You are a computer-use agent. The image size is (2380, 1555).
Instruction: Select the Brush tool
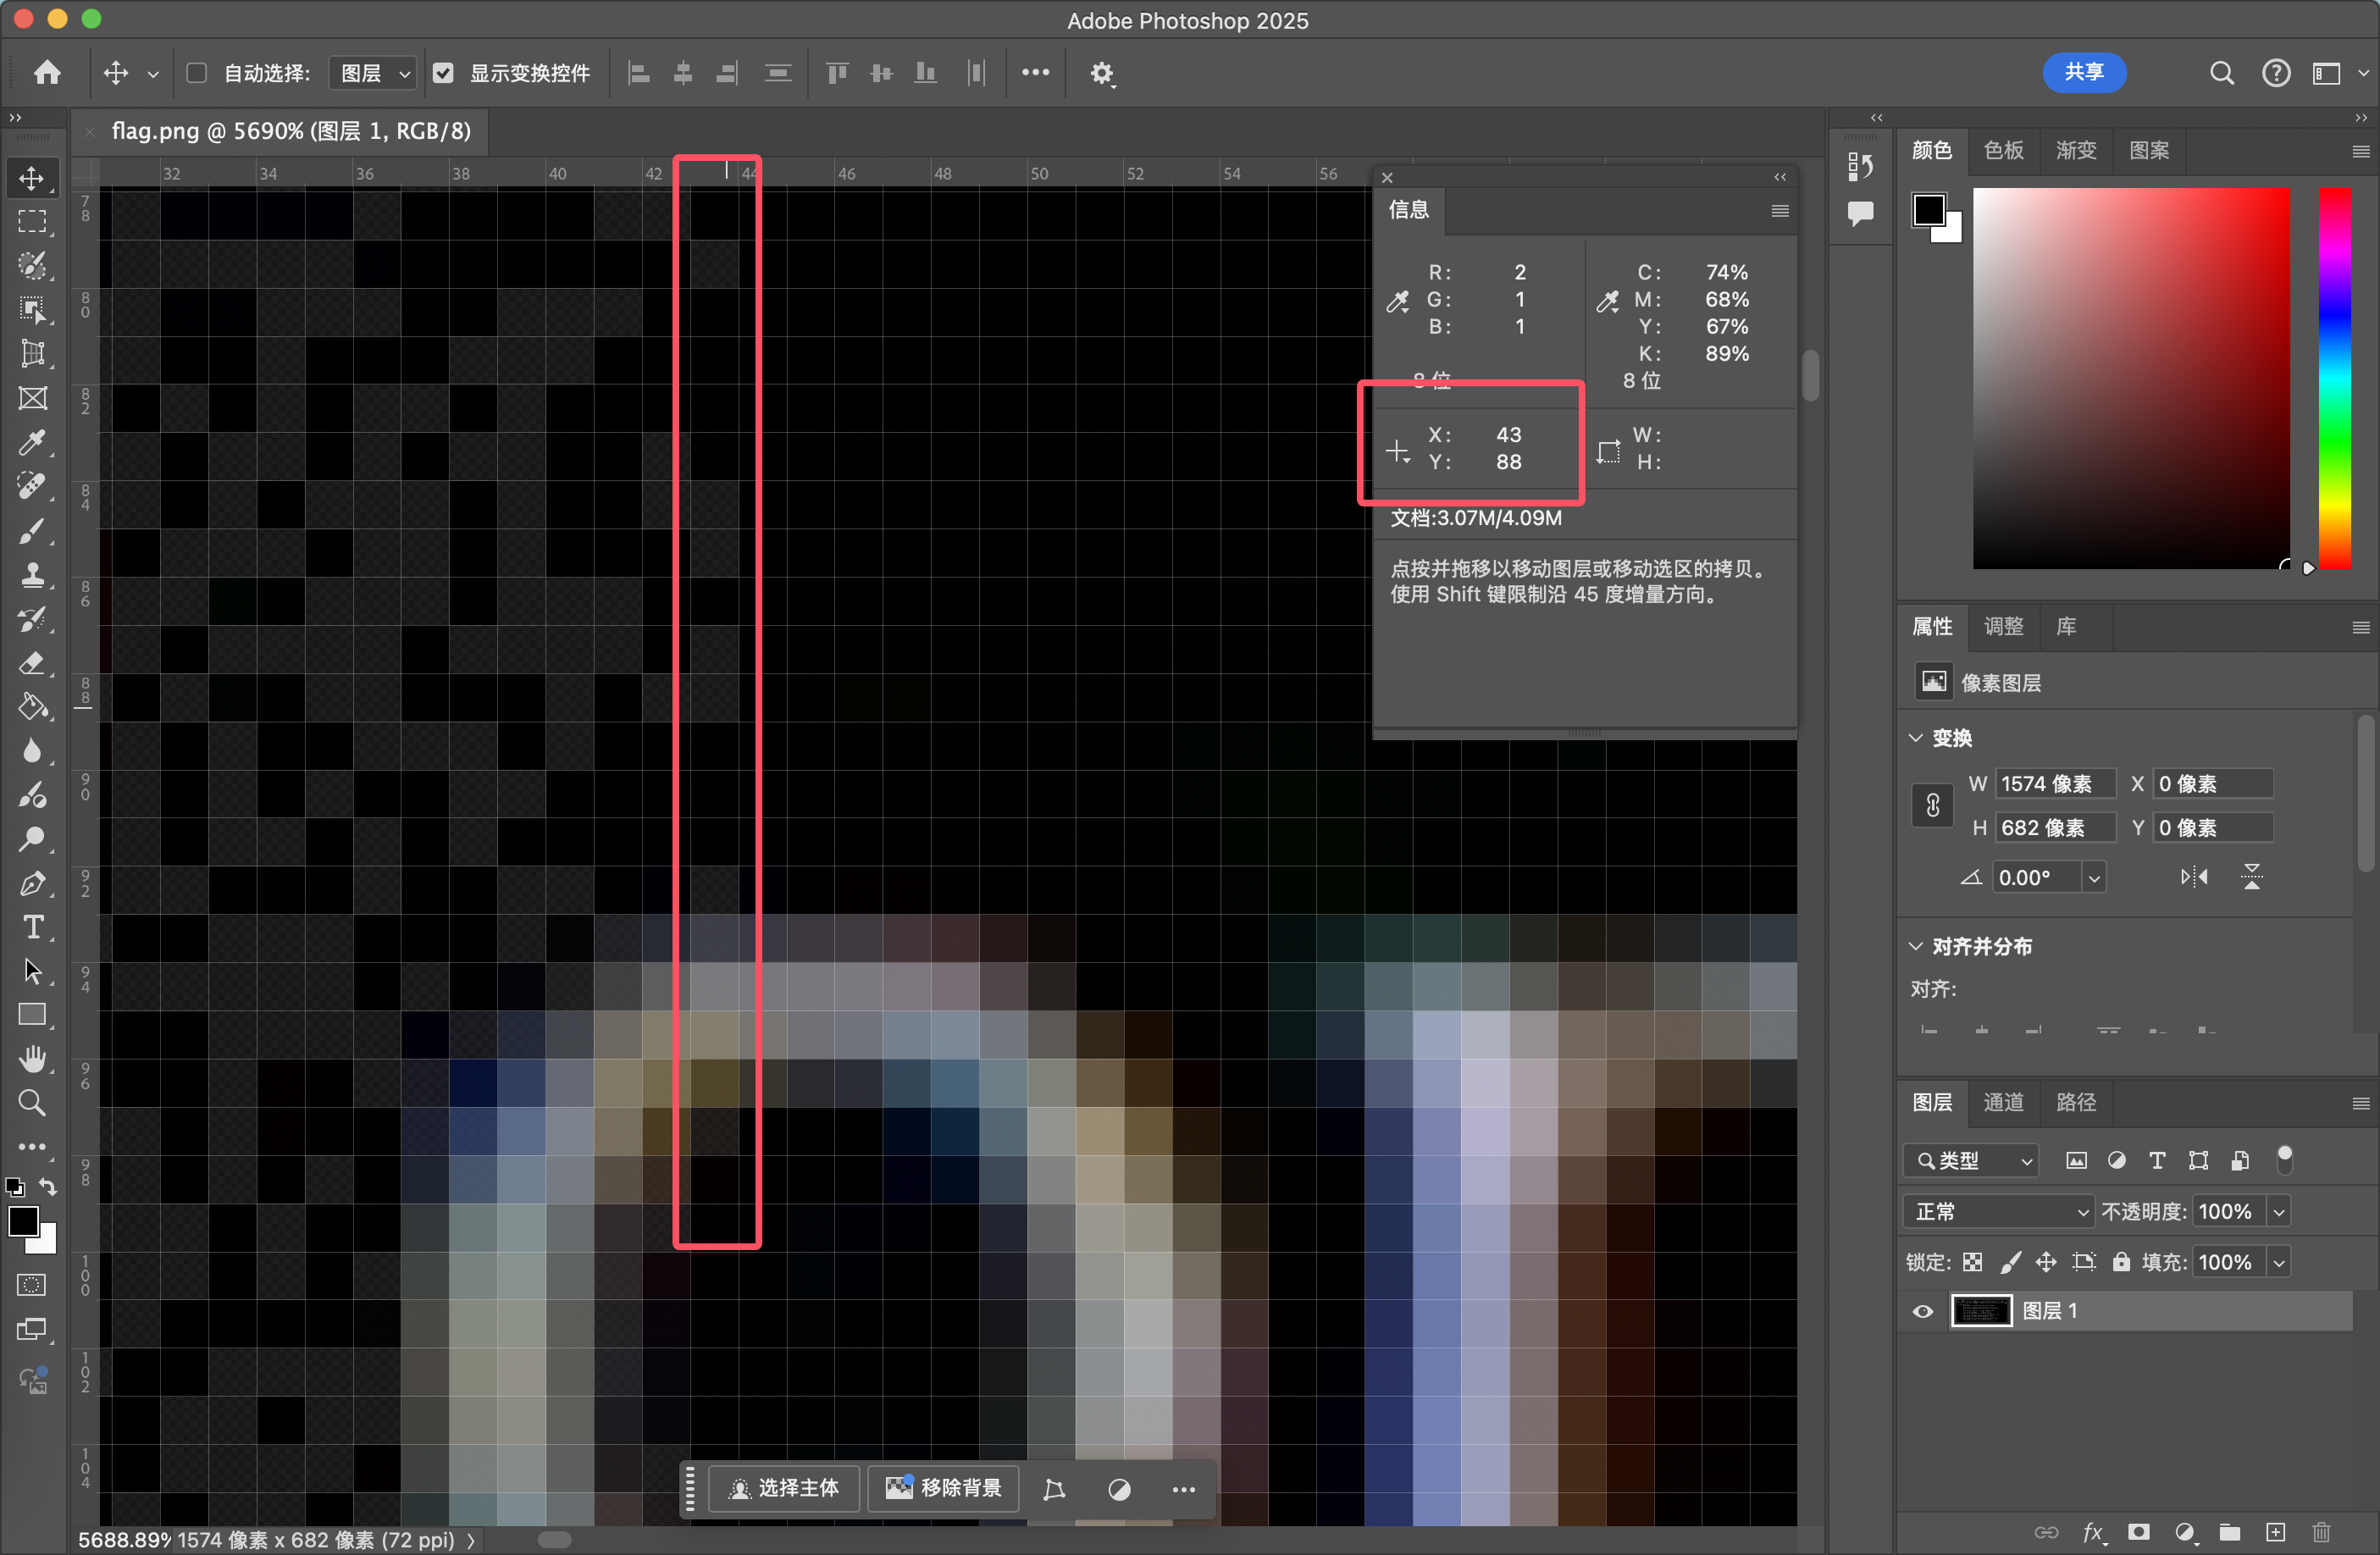point(32,530)
